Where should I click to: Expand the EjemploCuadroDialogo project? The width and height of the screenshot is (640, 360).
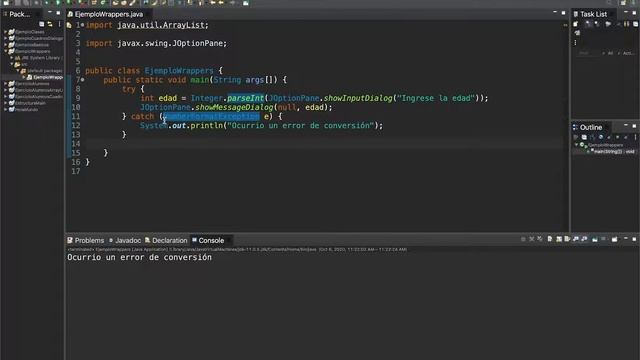click(x=5, y=38)
